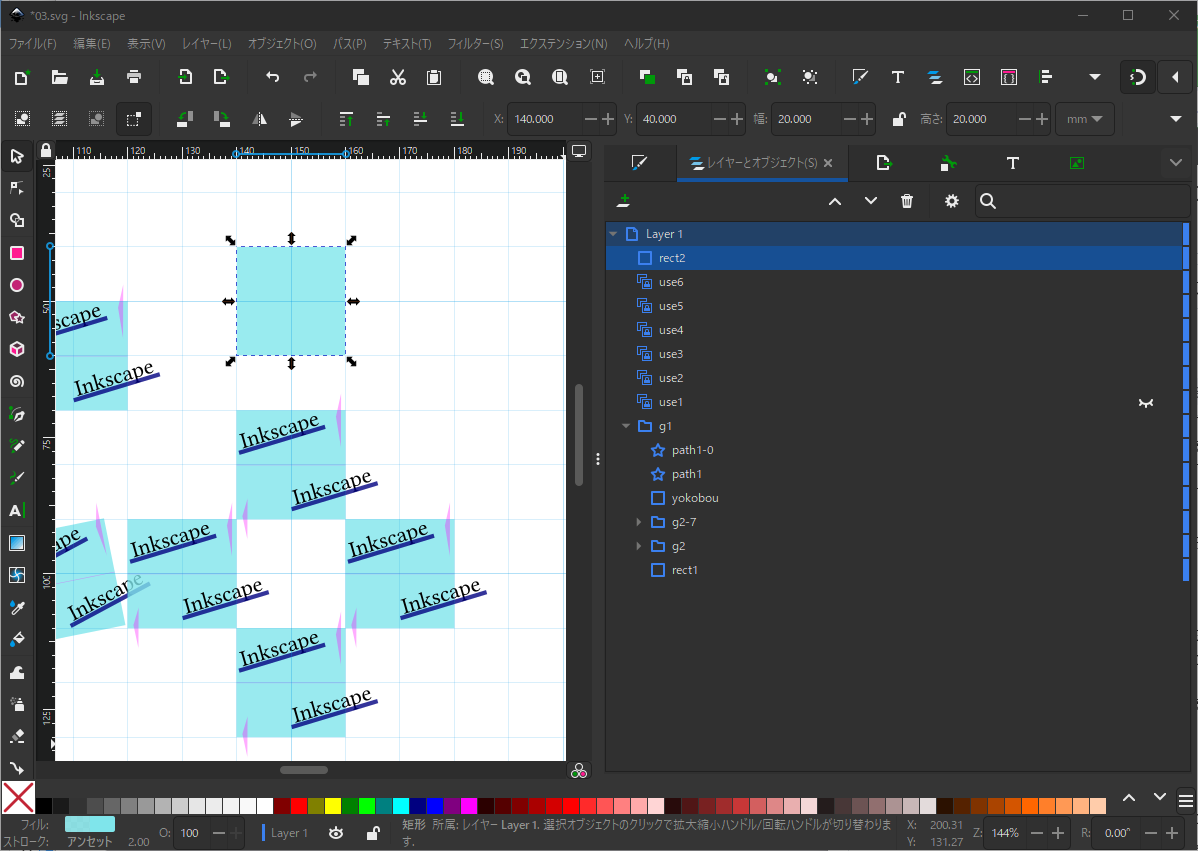Open the フィルター(S) menu
Viewport: 1198px width, 851px height.
(x=475, y=44)
